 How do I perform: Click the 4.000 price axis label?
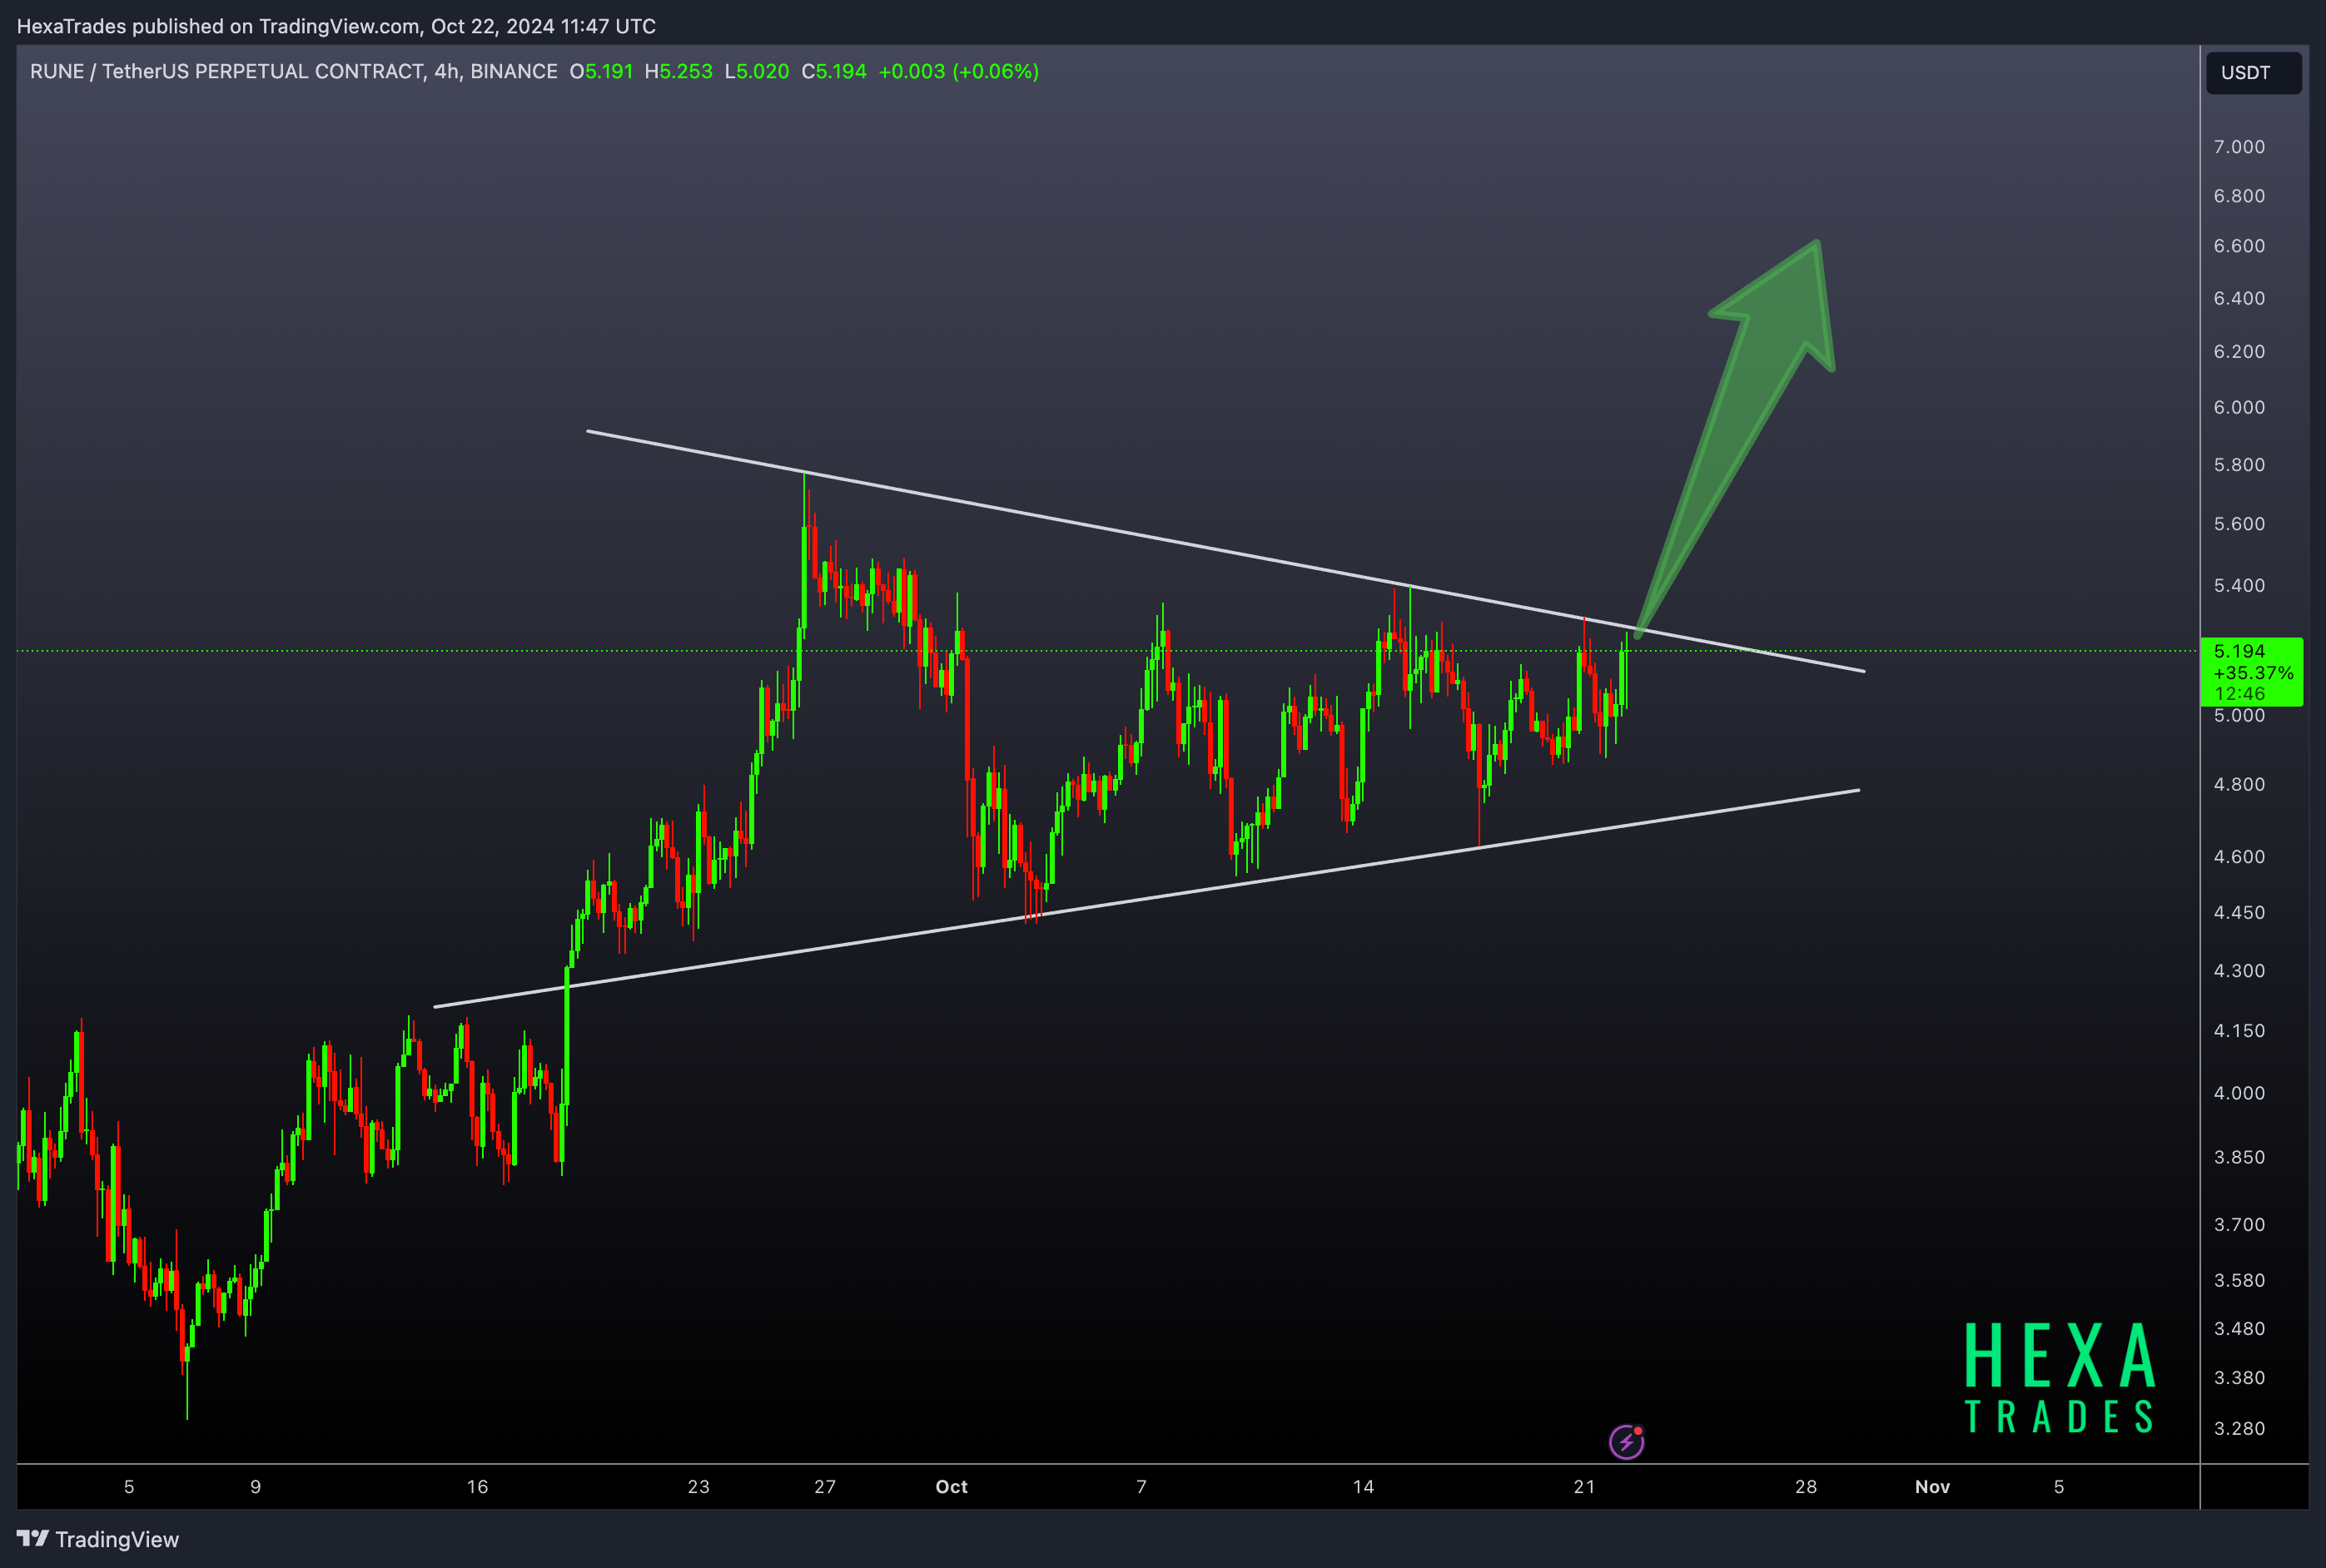2239,1093
